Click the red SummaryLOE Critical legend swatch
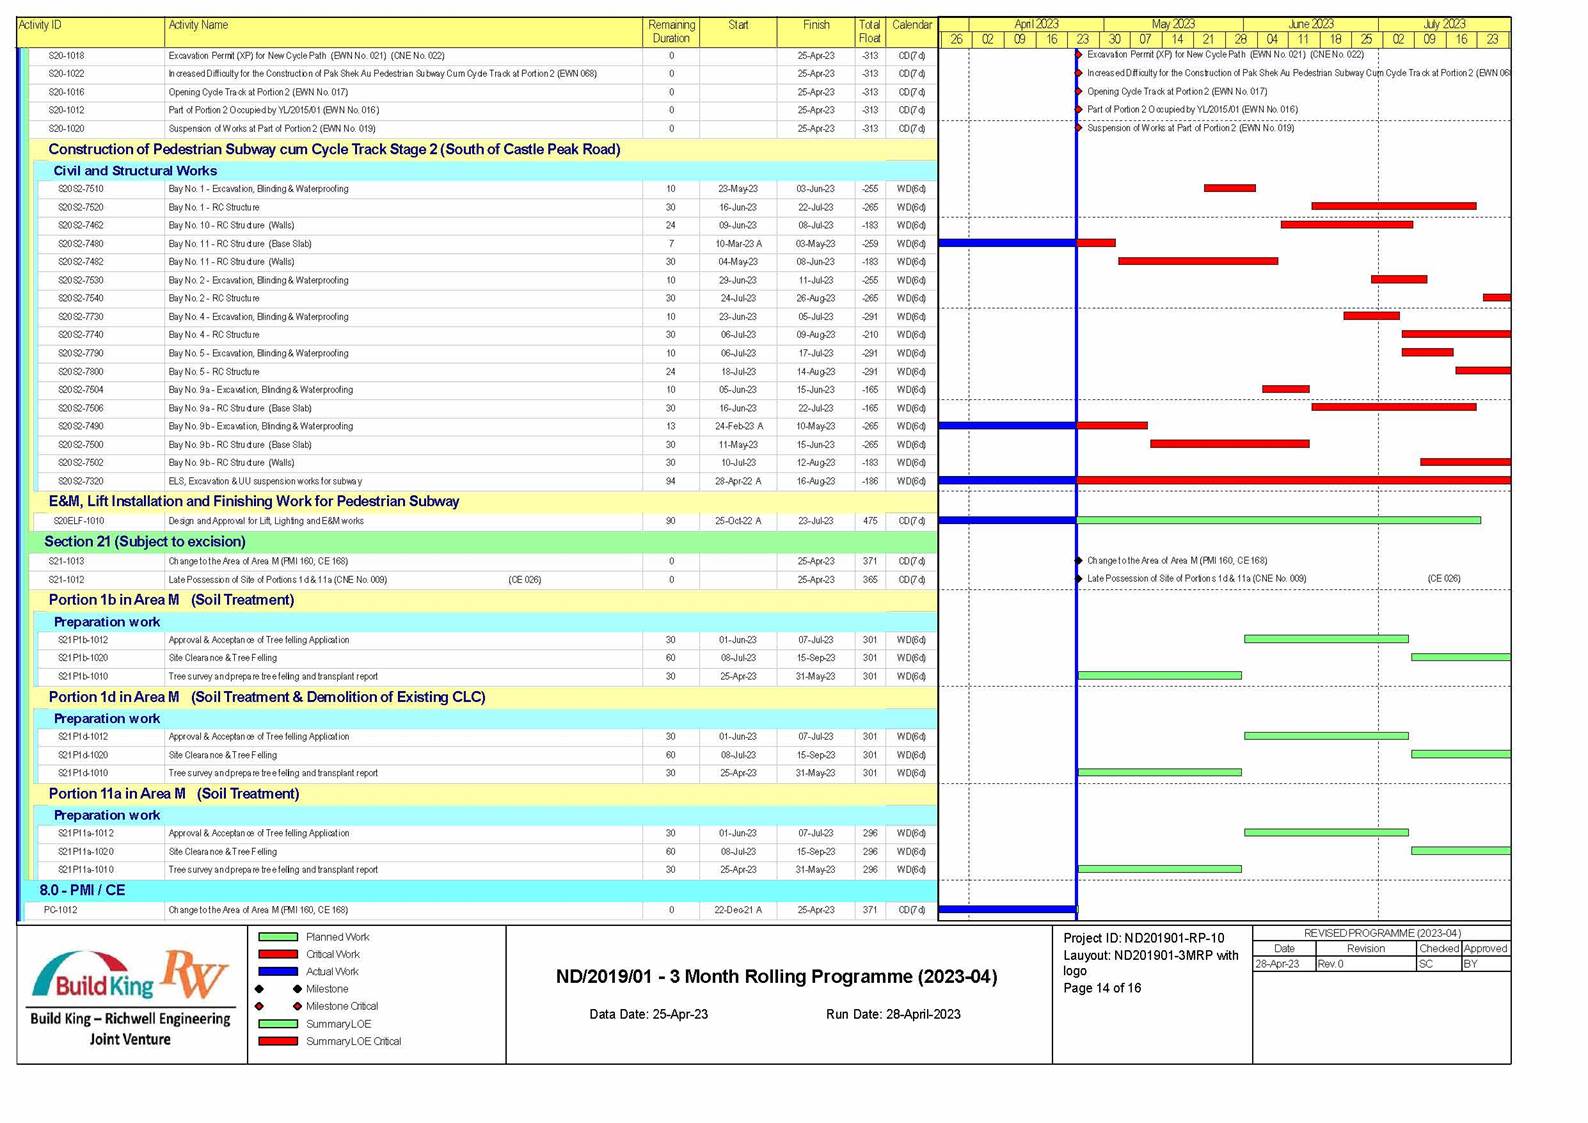 [x=278, y=1041]
